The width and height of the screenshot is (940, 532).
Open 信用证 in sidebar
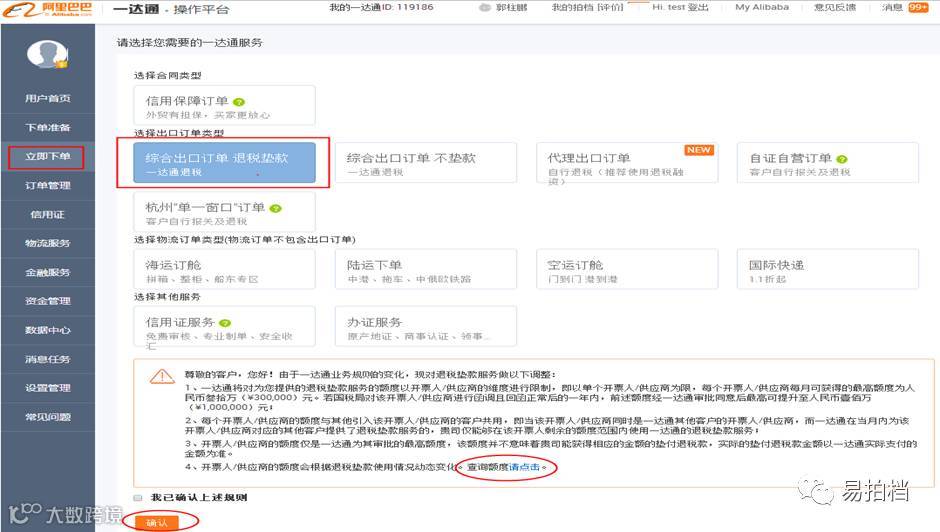[x=48, y=214]
